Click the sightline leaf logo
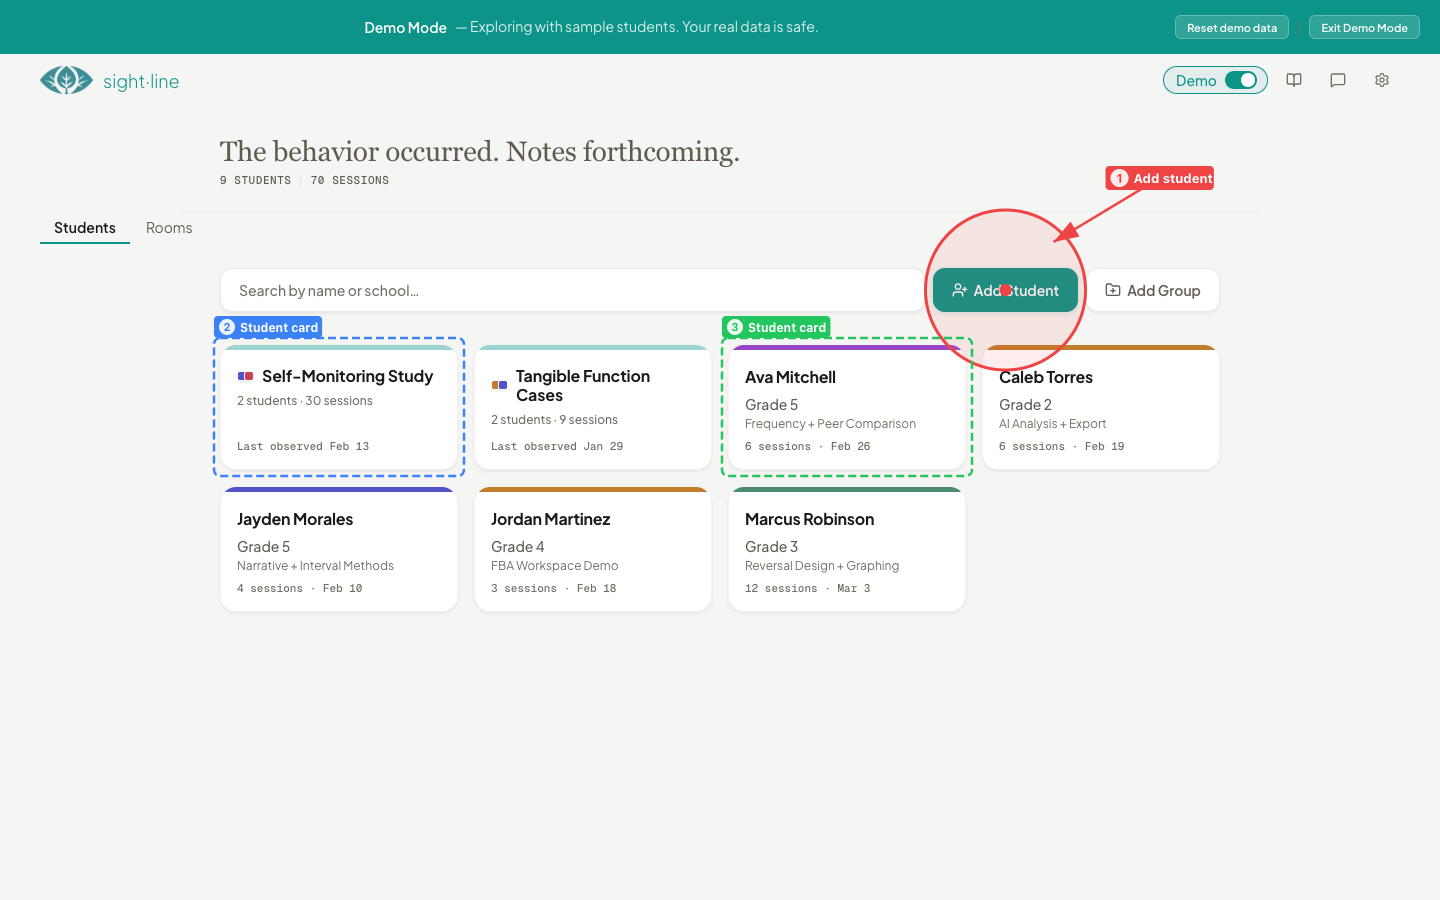This screenshot has height=900, width=1440. 66,79
